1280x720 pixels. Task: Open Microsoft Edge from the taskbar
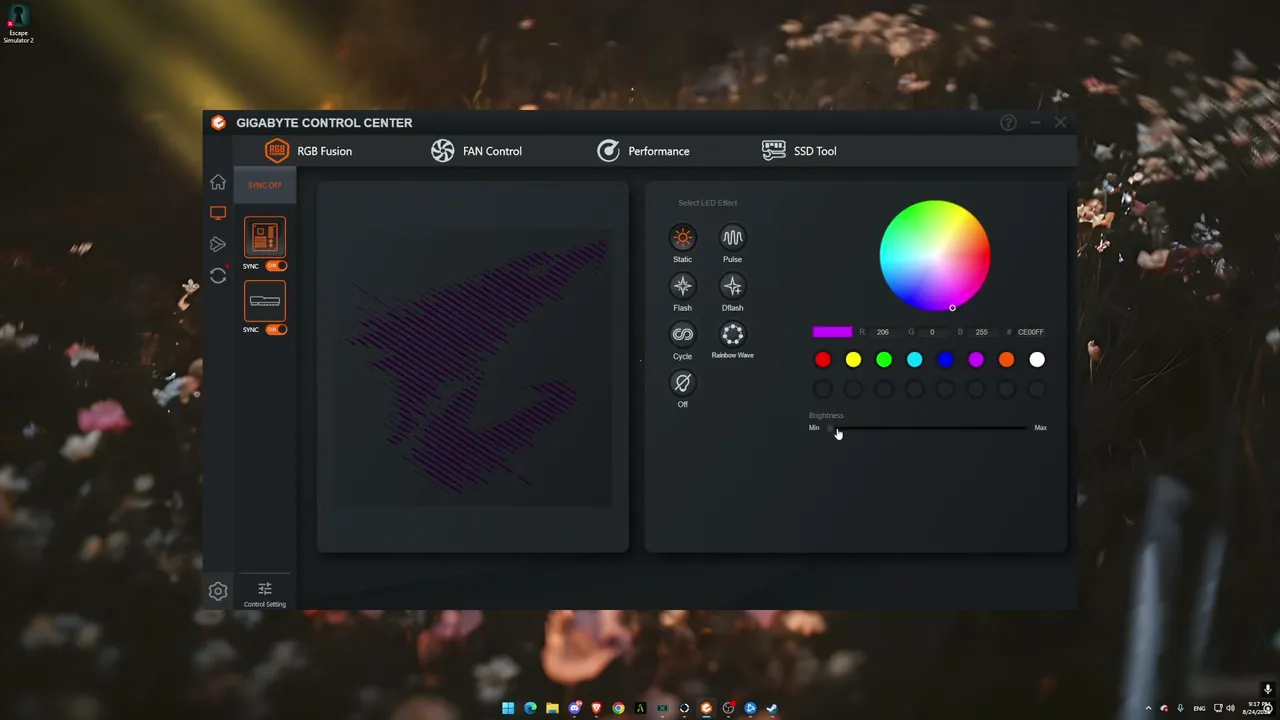pyautogui.click(x=530, y=708)
